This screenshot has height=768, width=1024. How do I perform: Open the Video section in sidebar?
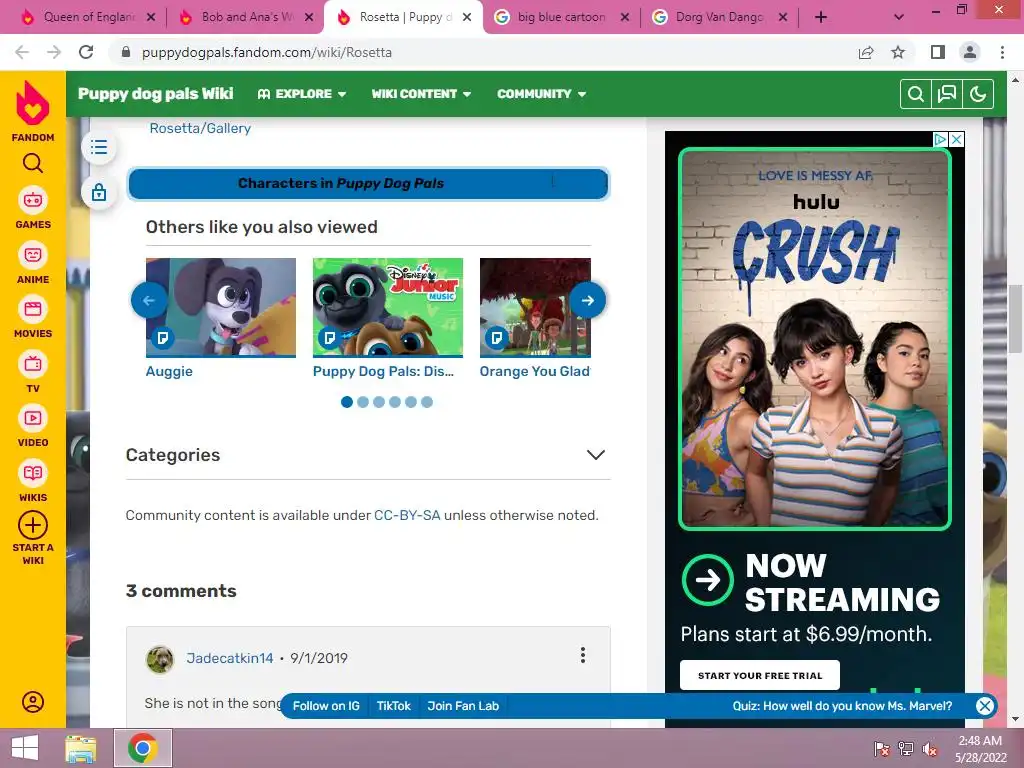pos(33,427)
